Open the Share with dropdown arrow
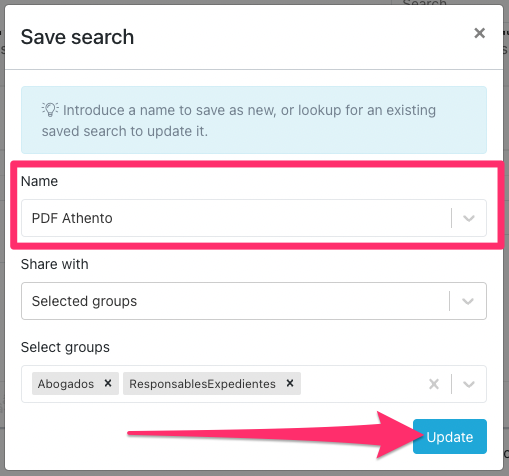 click(468, 301)
